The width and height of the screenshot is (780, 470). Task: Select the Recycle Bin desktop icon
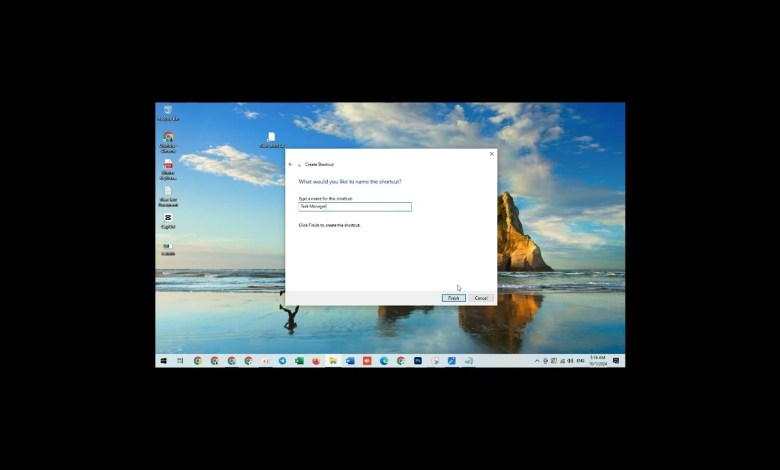pyautogui.click(x=168, y=113)
